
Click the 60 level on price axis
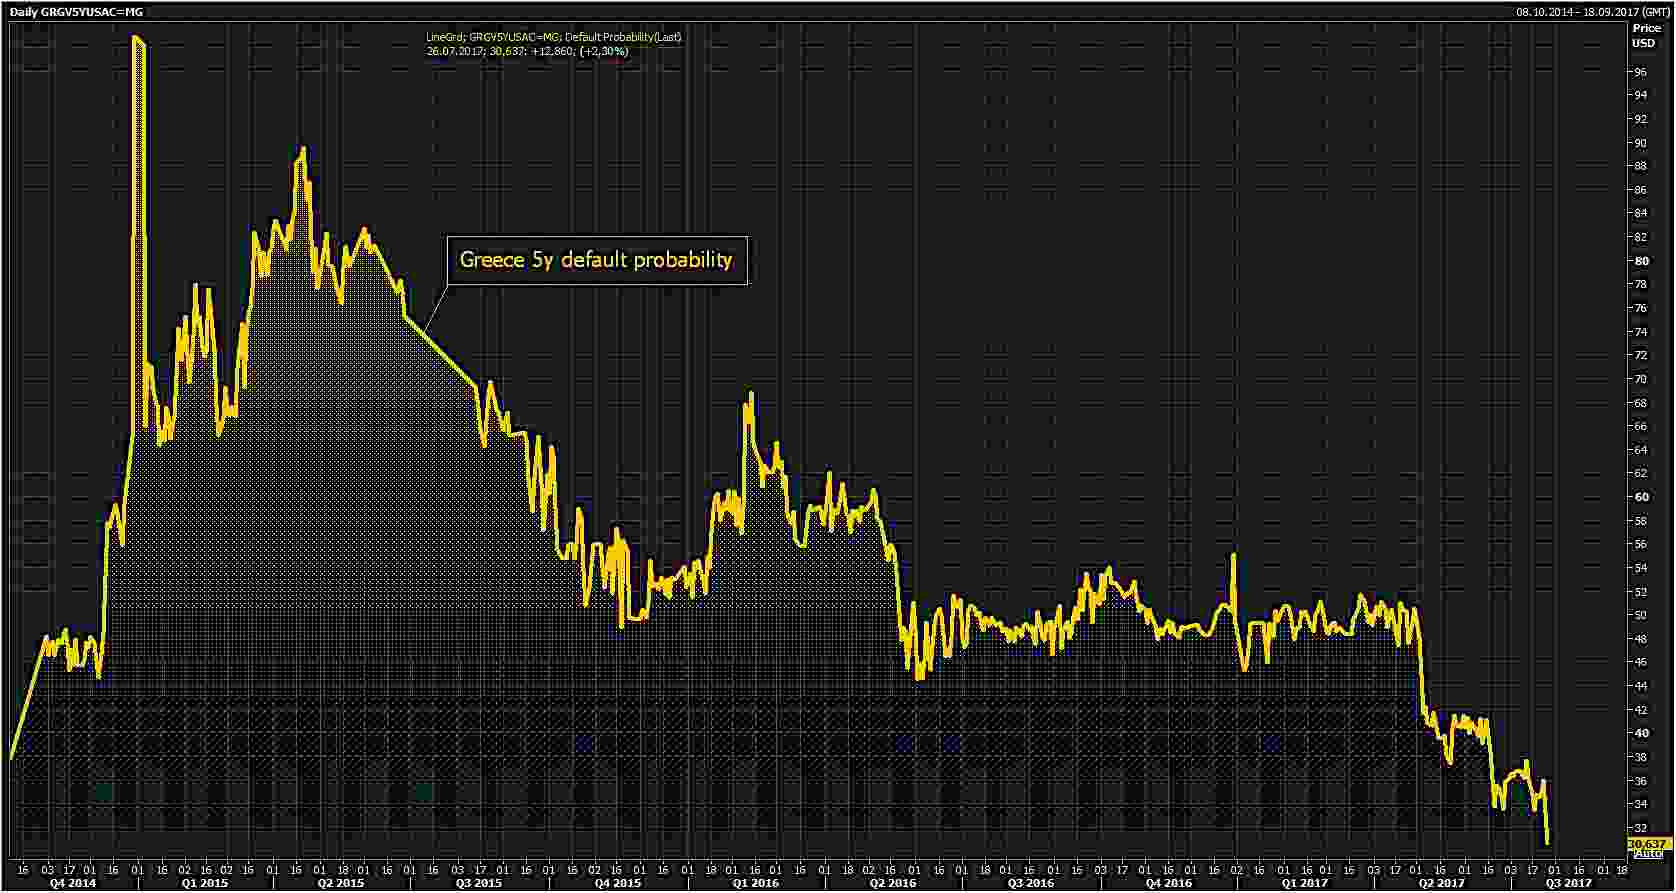1641,497
